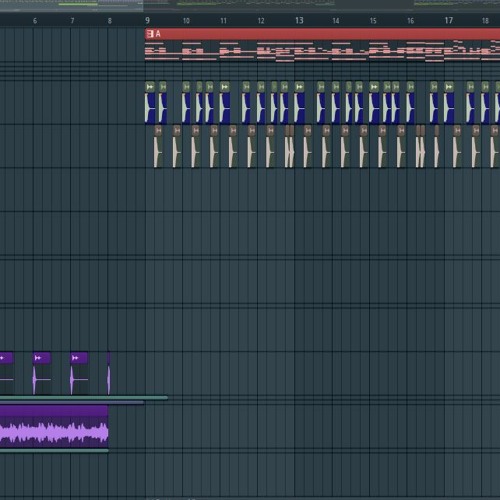Click the blue audio clip icon at bar 13
The height and width of the screenshot is (500, 500).
point(299,87)
